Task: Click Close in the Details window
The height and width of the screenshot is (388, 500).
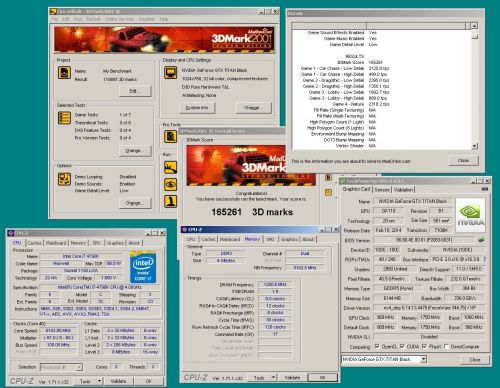Action: click(463, 160)
